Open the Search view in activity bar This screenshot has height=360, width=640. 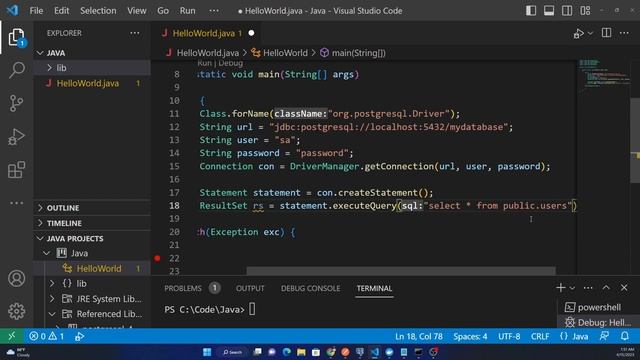point(16,70)
